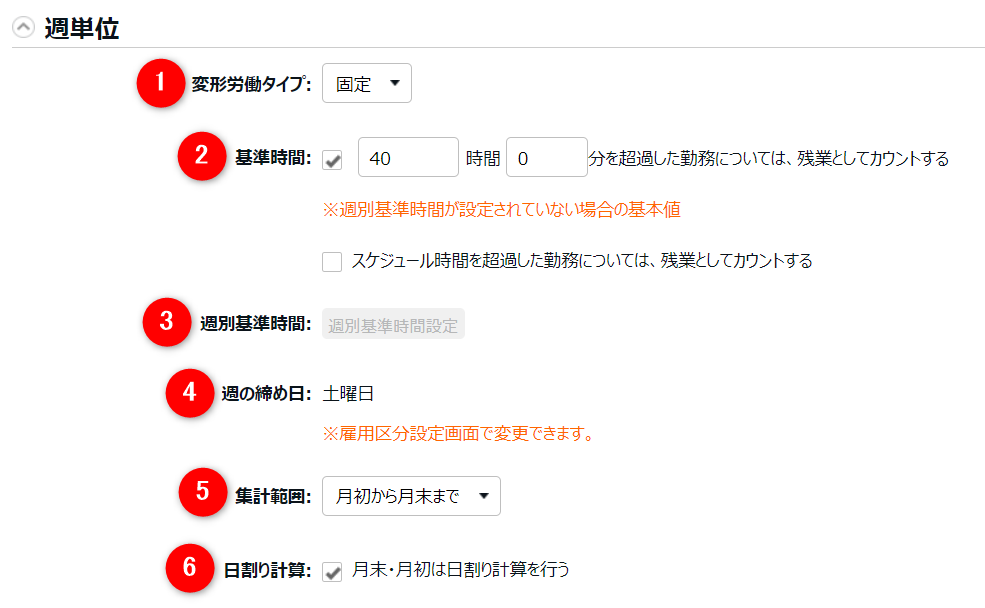This screenshot has height=608, width=985.
Task: Toggle the 基準時間 checkbox
Action: coord(332,159)
